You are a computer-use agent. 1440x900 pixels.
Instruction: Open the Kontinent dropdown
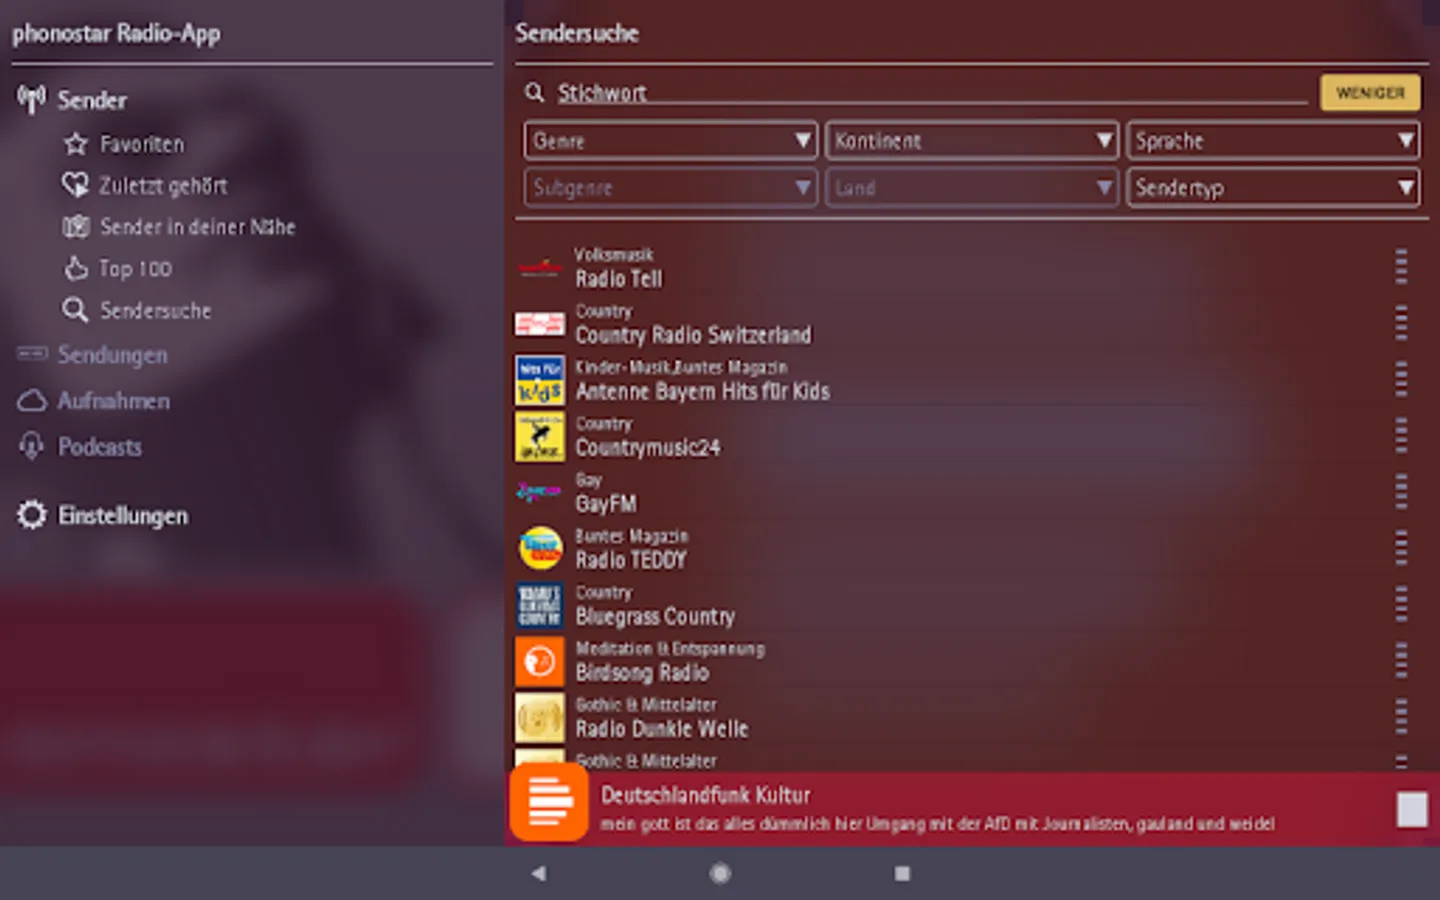tap(971, 141)
